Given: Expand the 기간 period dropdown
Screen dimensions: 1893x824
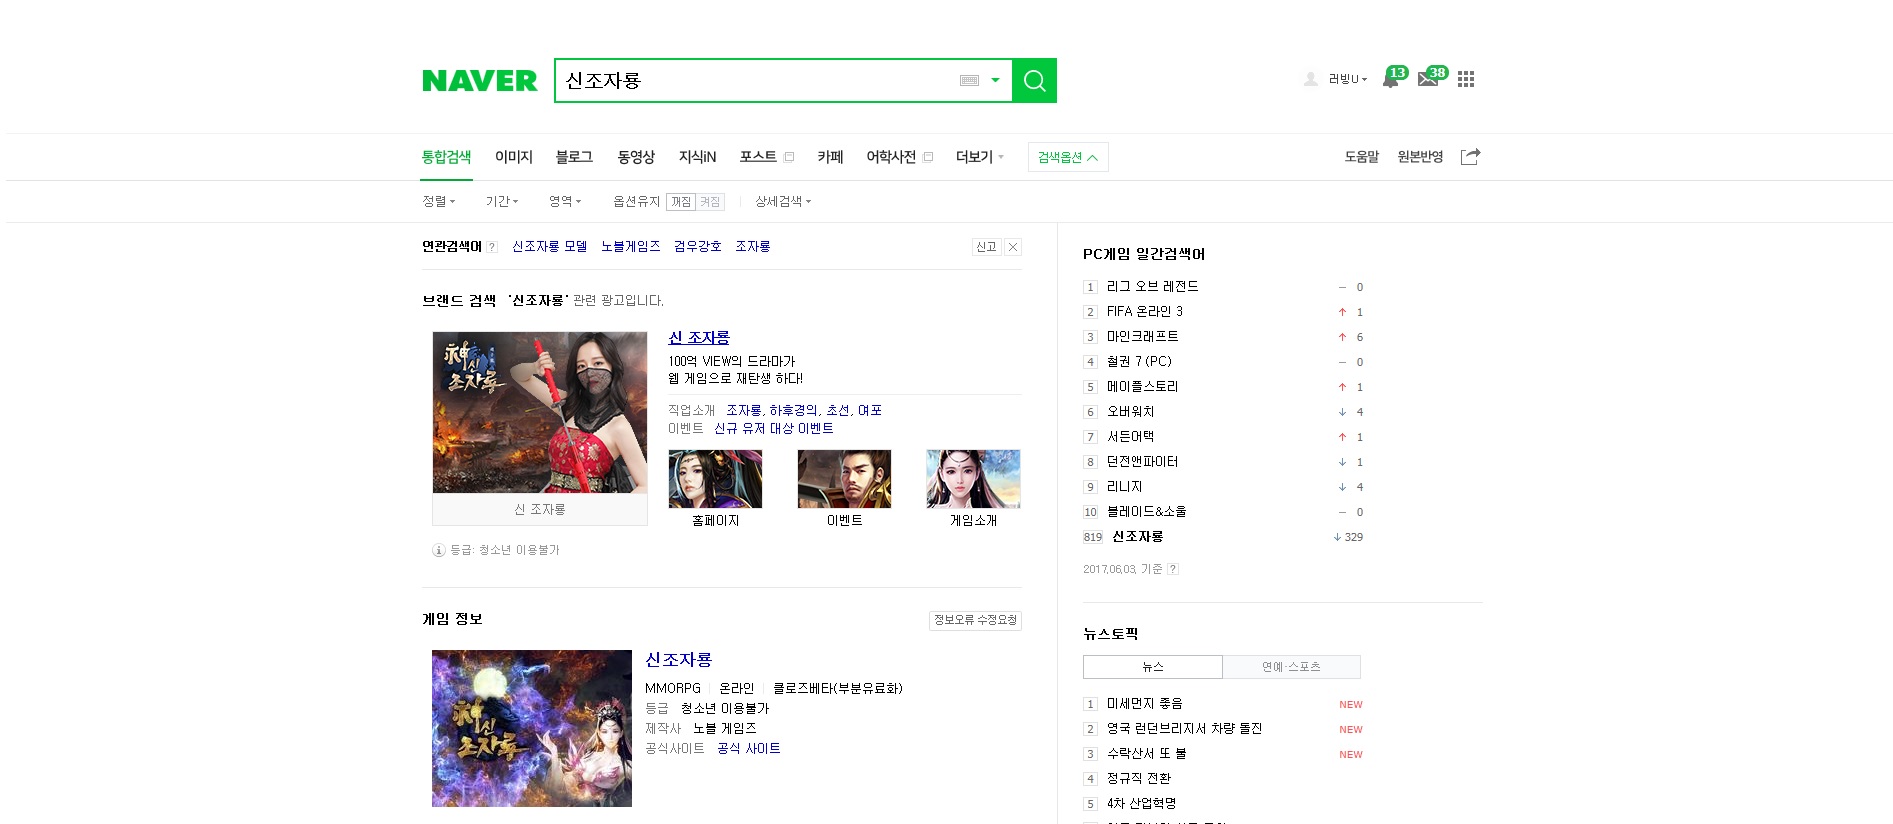Looking at the screenshot, I should click(x=502, y=202).
